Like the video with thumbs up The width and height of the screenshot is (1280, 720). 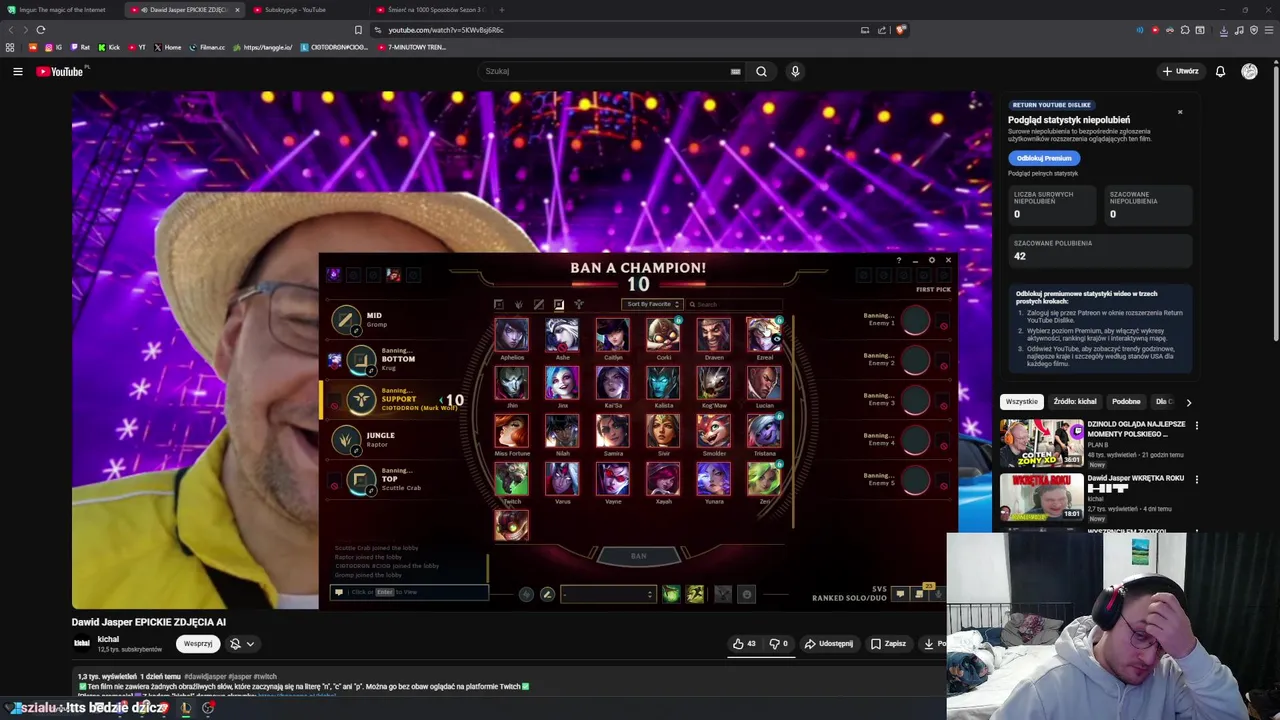[745, 644]
